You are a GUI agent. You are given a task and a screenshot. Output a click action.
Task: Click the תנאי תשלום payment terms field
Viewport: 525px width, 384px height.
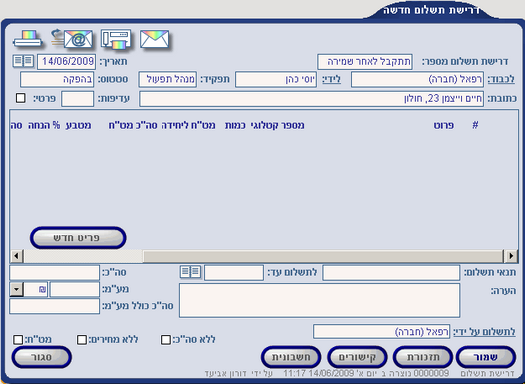(391, 273)
